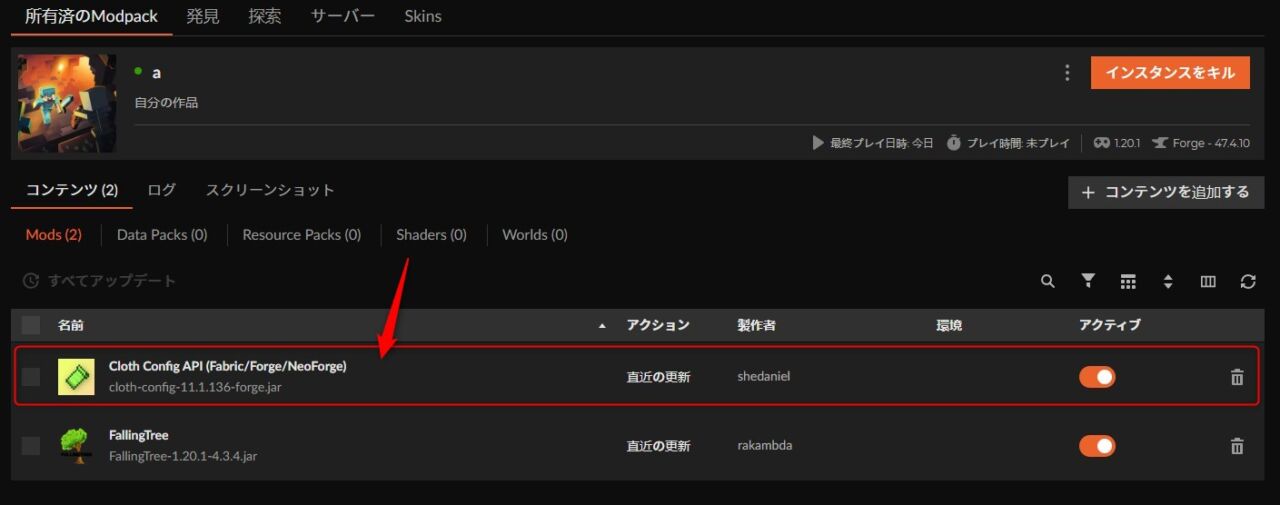
Task: Go to the 発見 tab
Action: click(203, 16)
